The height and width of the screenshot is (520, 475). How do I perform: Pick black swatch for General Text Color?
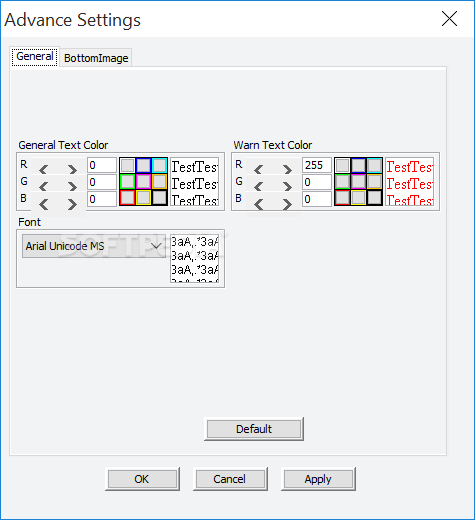click(159, 198)
